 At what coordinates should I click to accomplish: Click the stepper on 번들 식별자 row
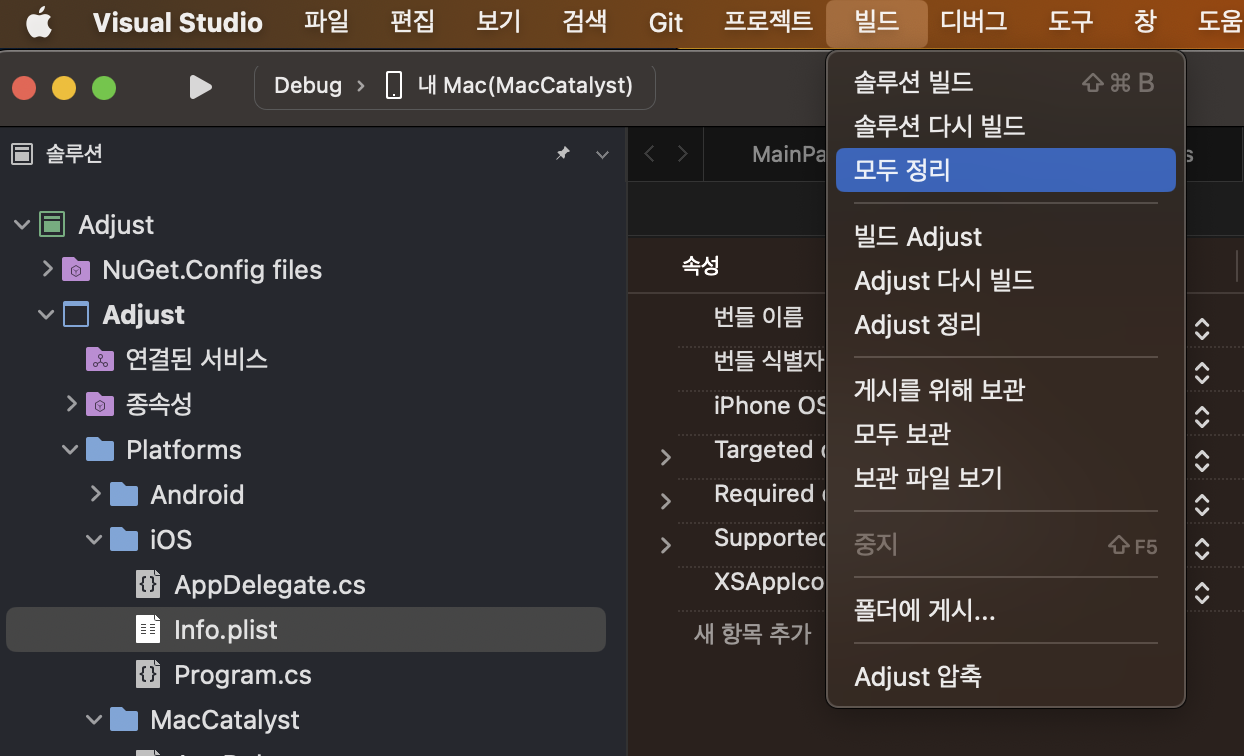click(1202, 373)
